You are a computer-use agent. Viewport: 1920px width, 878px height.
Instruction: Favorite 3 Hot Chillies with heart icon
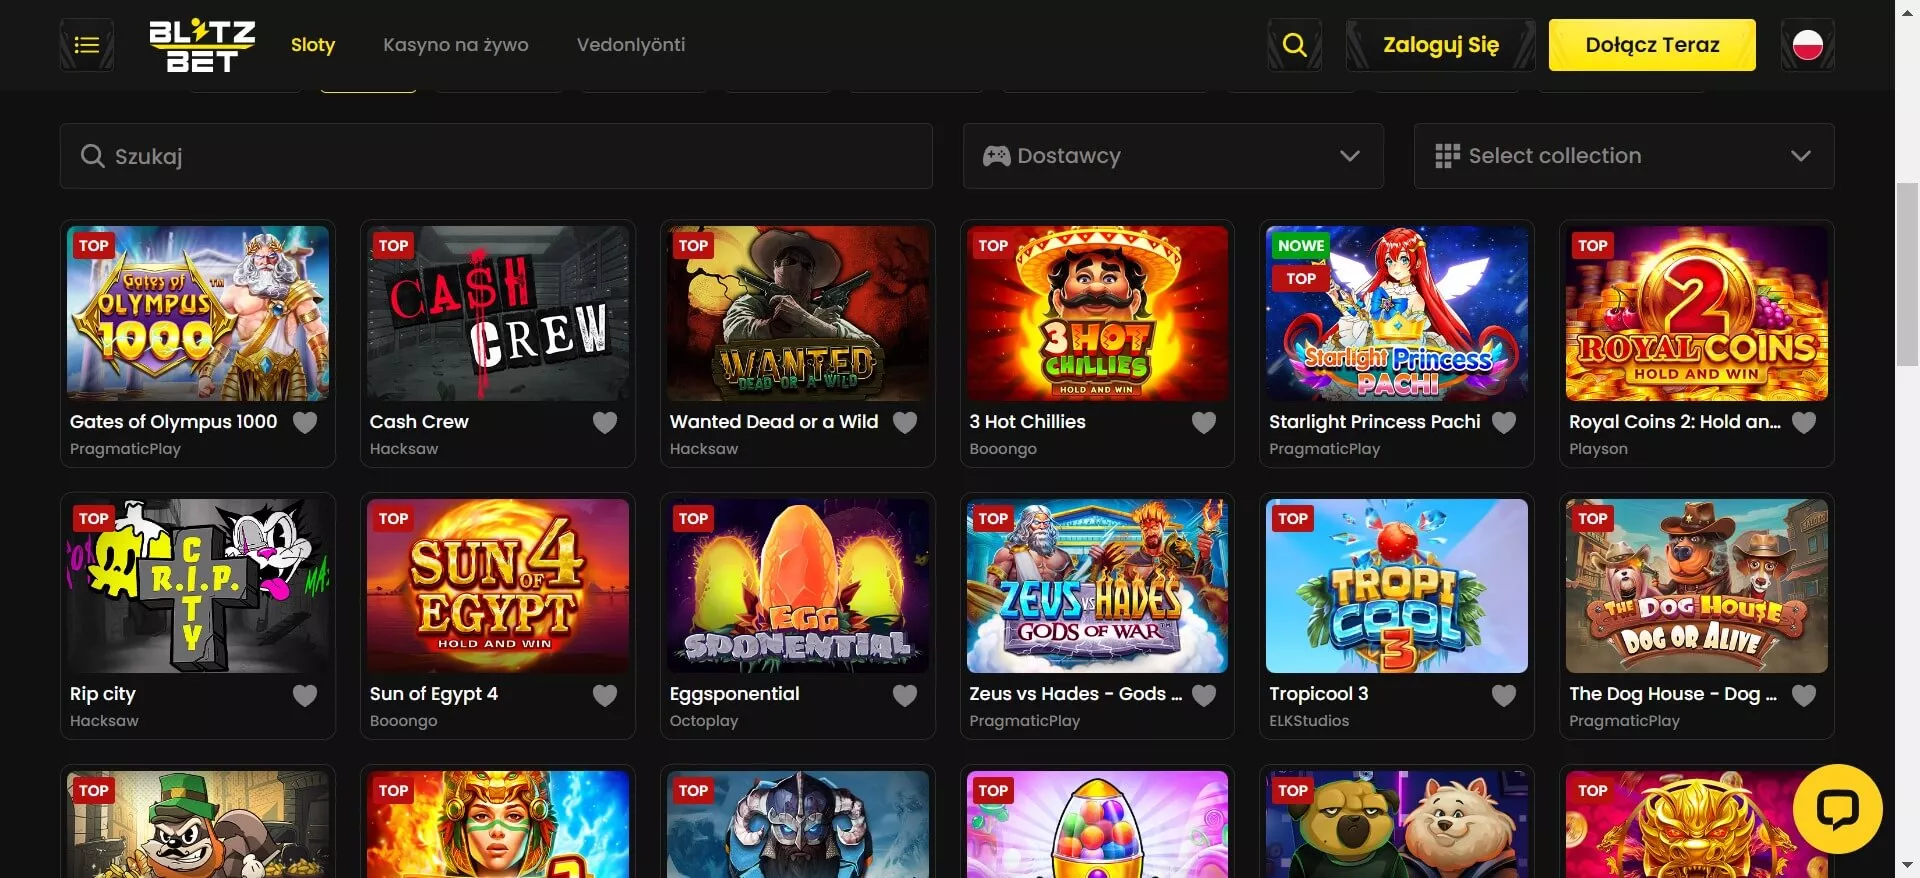(x=1204, y=423)
